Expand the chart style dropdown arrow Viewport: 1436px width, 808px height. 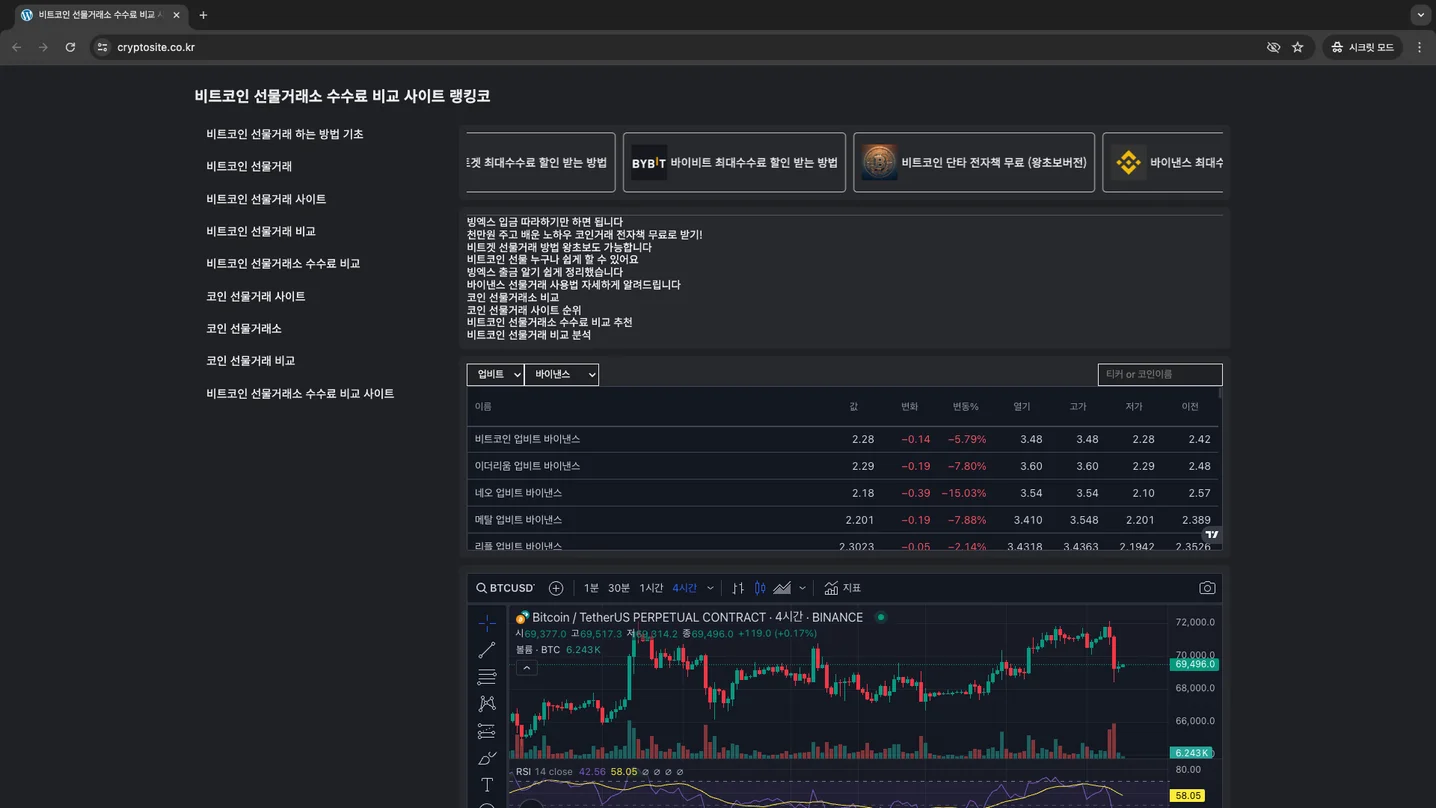802,588
